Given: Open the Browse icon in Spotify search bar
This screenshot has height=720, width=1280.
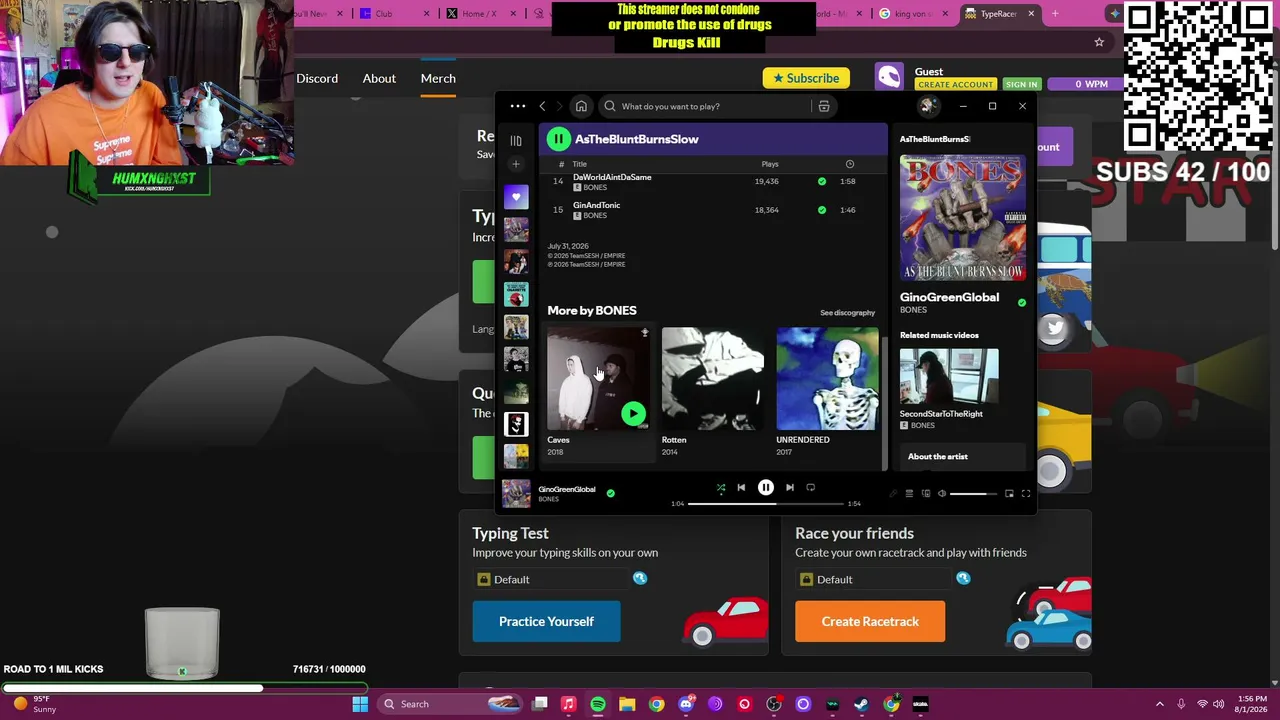Looking at the screenshot, I should (824, 106).
